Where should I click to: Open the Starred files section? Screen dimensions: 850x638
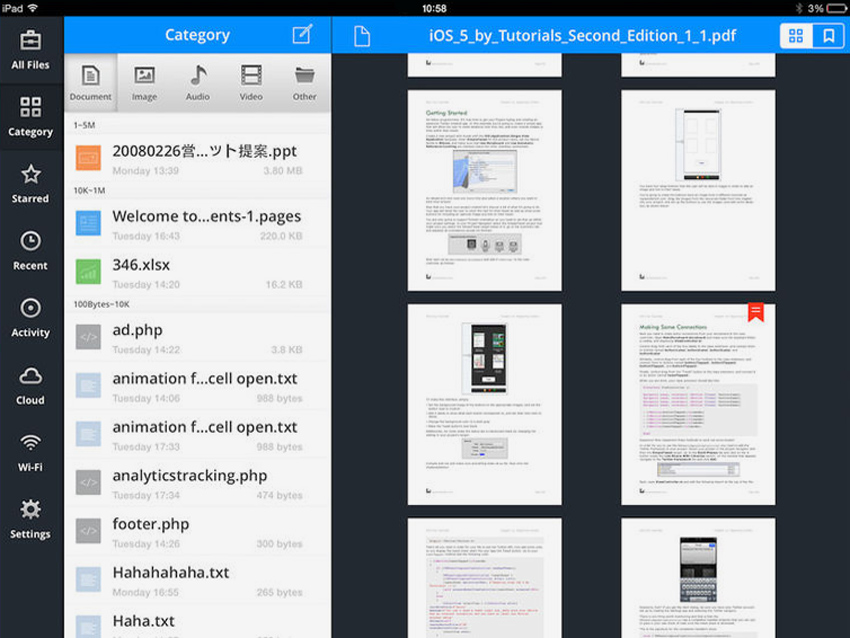click(30, 184)
